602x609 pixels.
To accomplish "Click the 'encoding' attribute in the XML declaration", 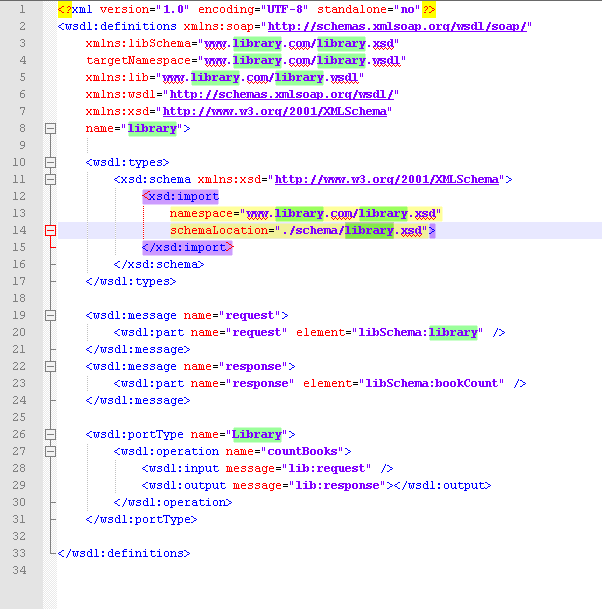I will tap(226, 9).
